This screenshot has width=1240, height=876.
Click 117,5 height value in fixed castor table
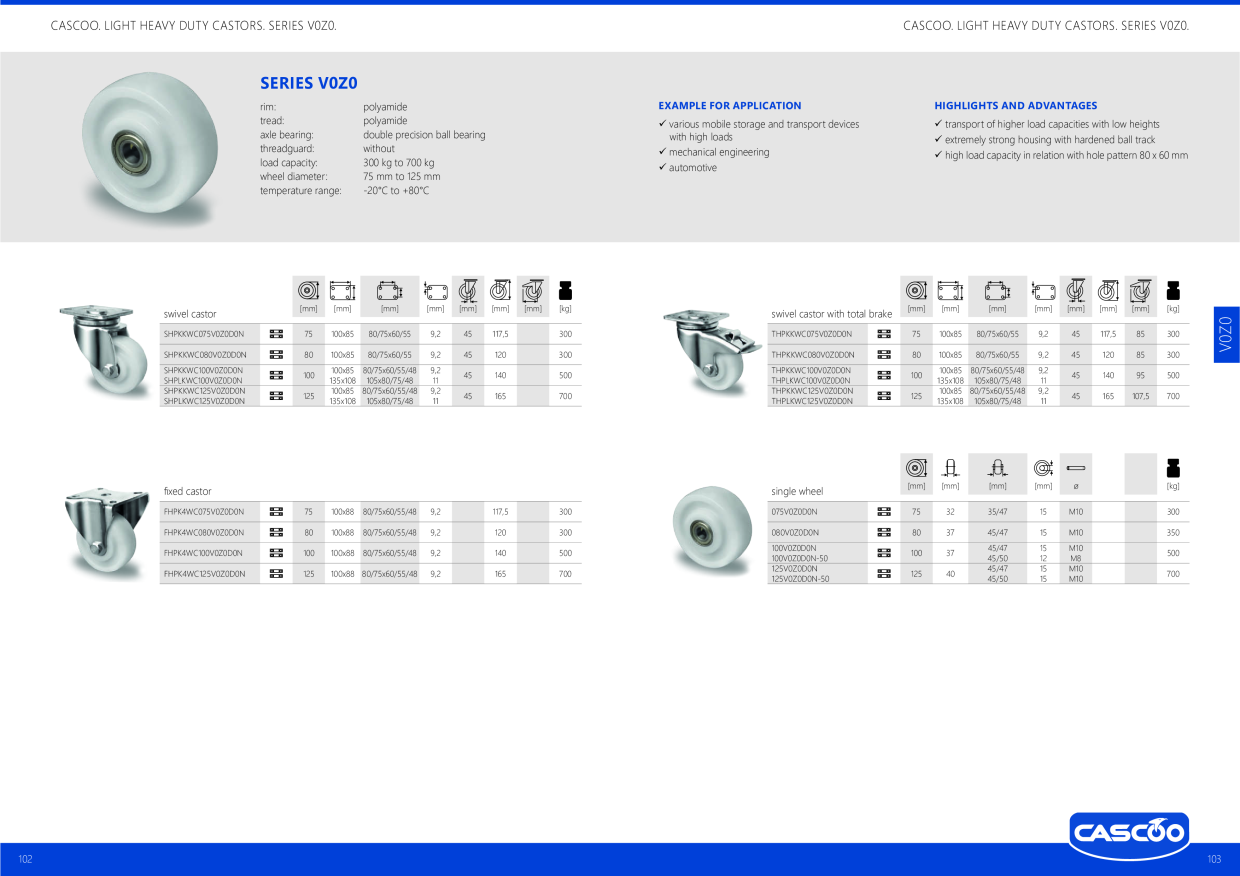500,512
